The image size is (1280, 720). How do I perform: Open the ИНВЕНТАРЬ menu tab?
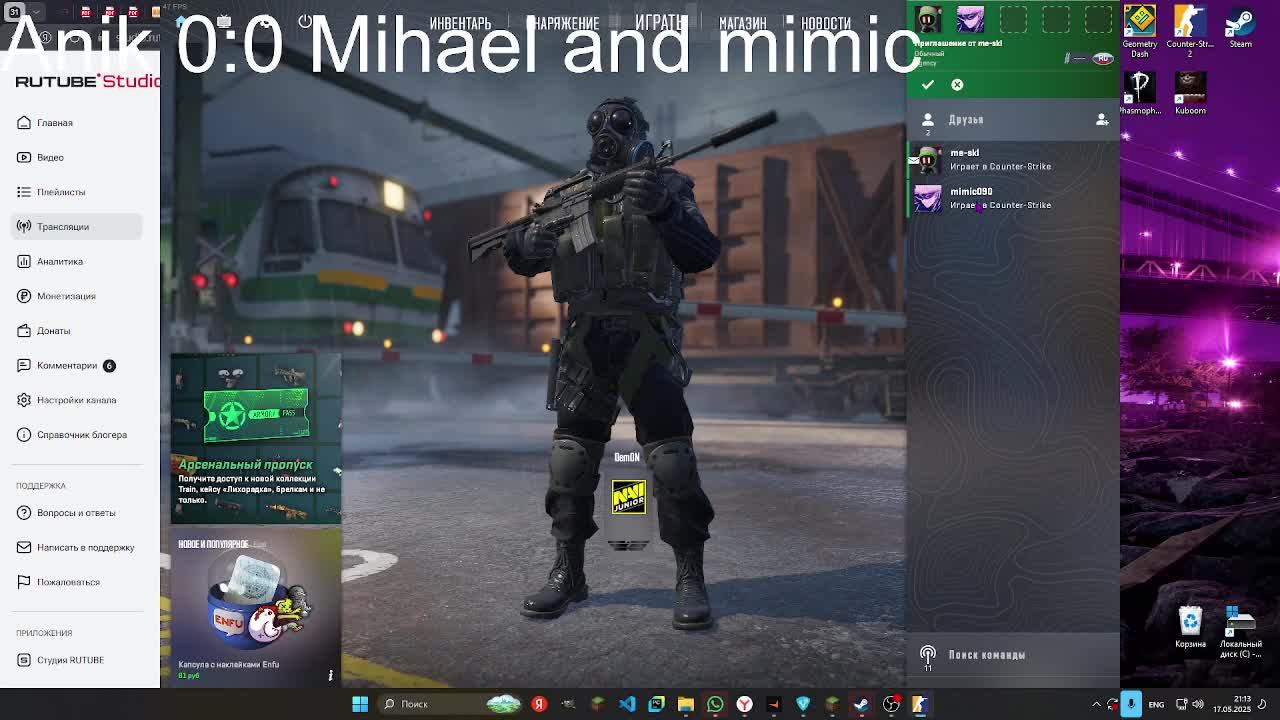[x=460, y=23]
